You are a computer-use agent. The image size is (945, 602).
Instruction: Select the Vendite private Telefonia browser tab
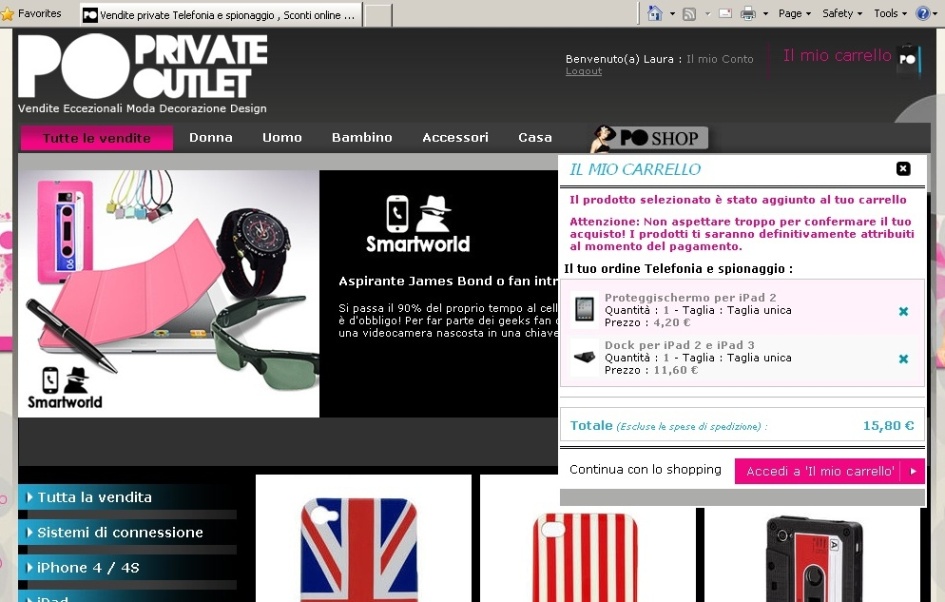(221, 15)
